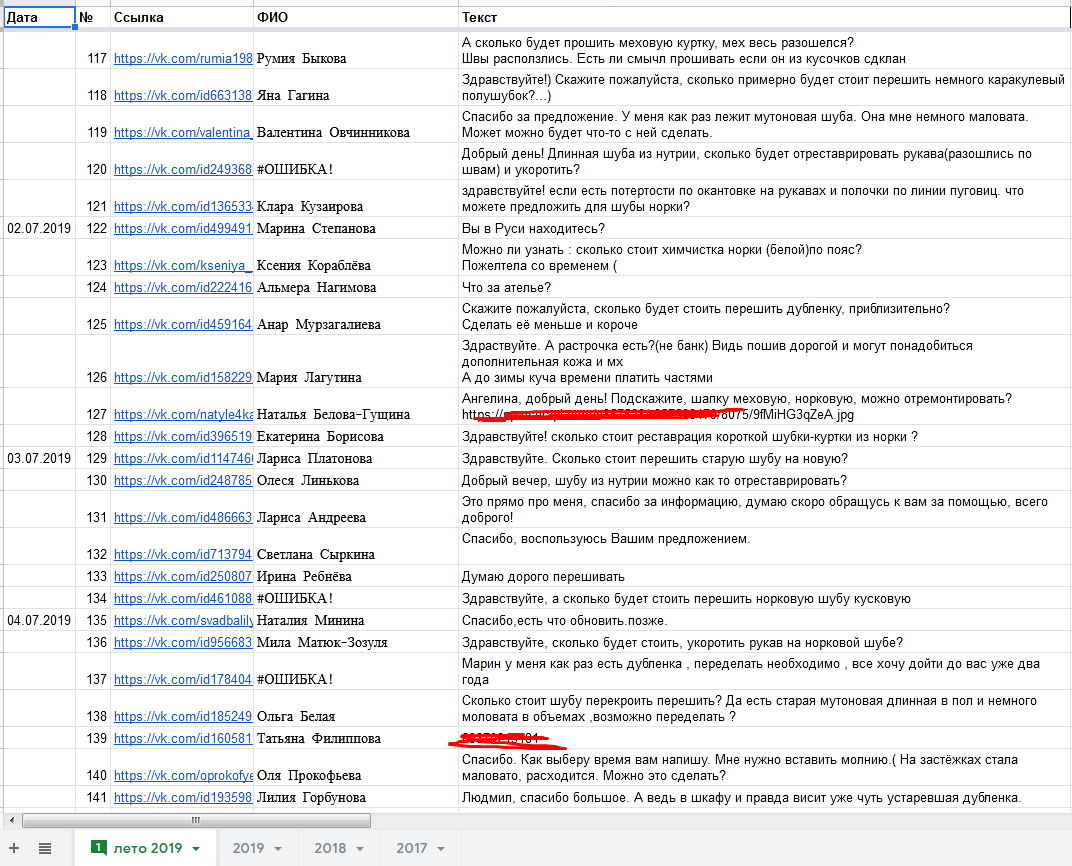The height and width of the screenshot is (866, 1072).
Task: Select name cell Румия Быкова
Action: (x=356, y=51)
